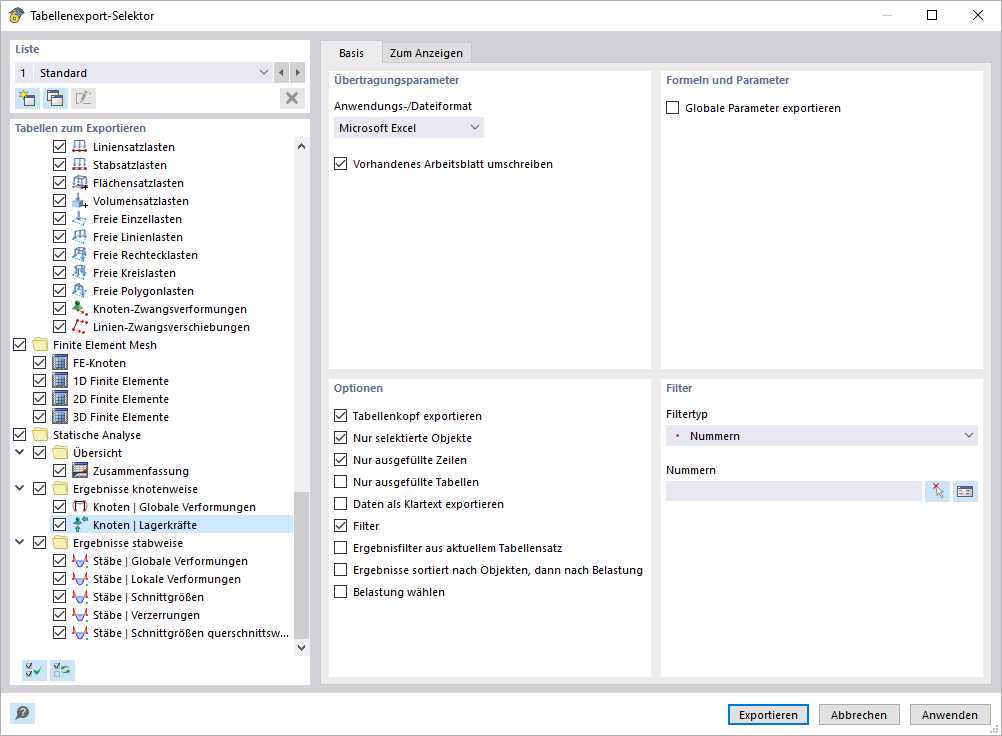Click the check all tables icon
1002x736 pixels.
pos(34,670)
